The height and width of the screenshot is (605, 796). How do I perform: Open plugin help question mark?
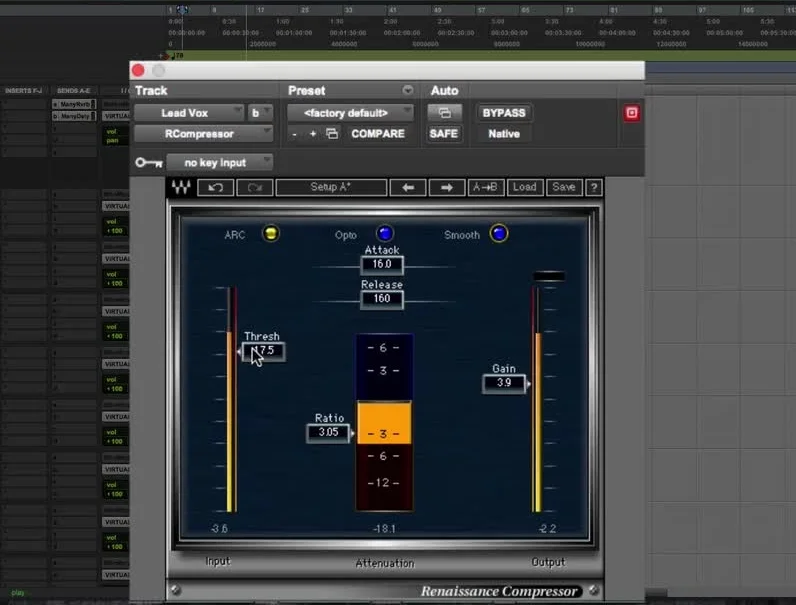[x=594, y=187]
